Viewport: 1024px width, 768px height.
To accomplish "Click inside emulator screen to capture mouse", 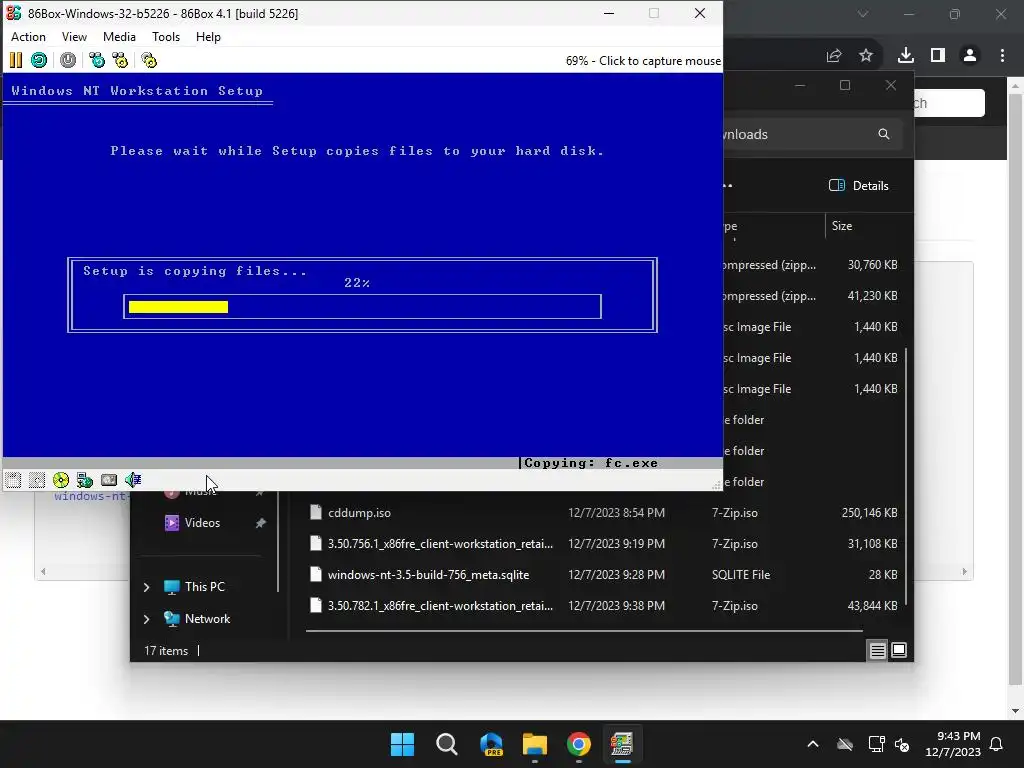I will click(x=362, y=264).
